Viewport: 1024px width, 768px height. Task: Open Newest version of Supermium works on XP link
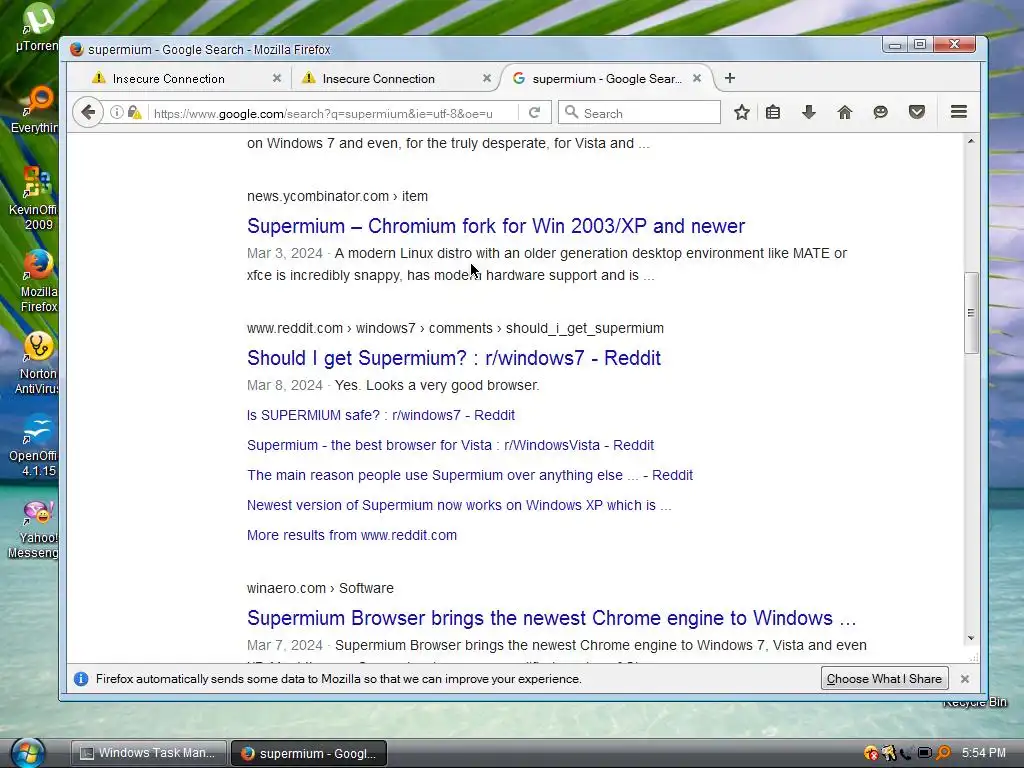459,505
